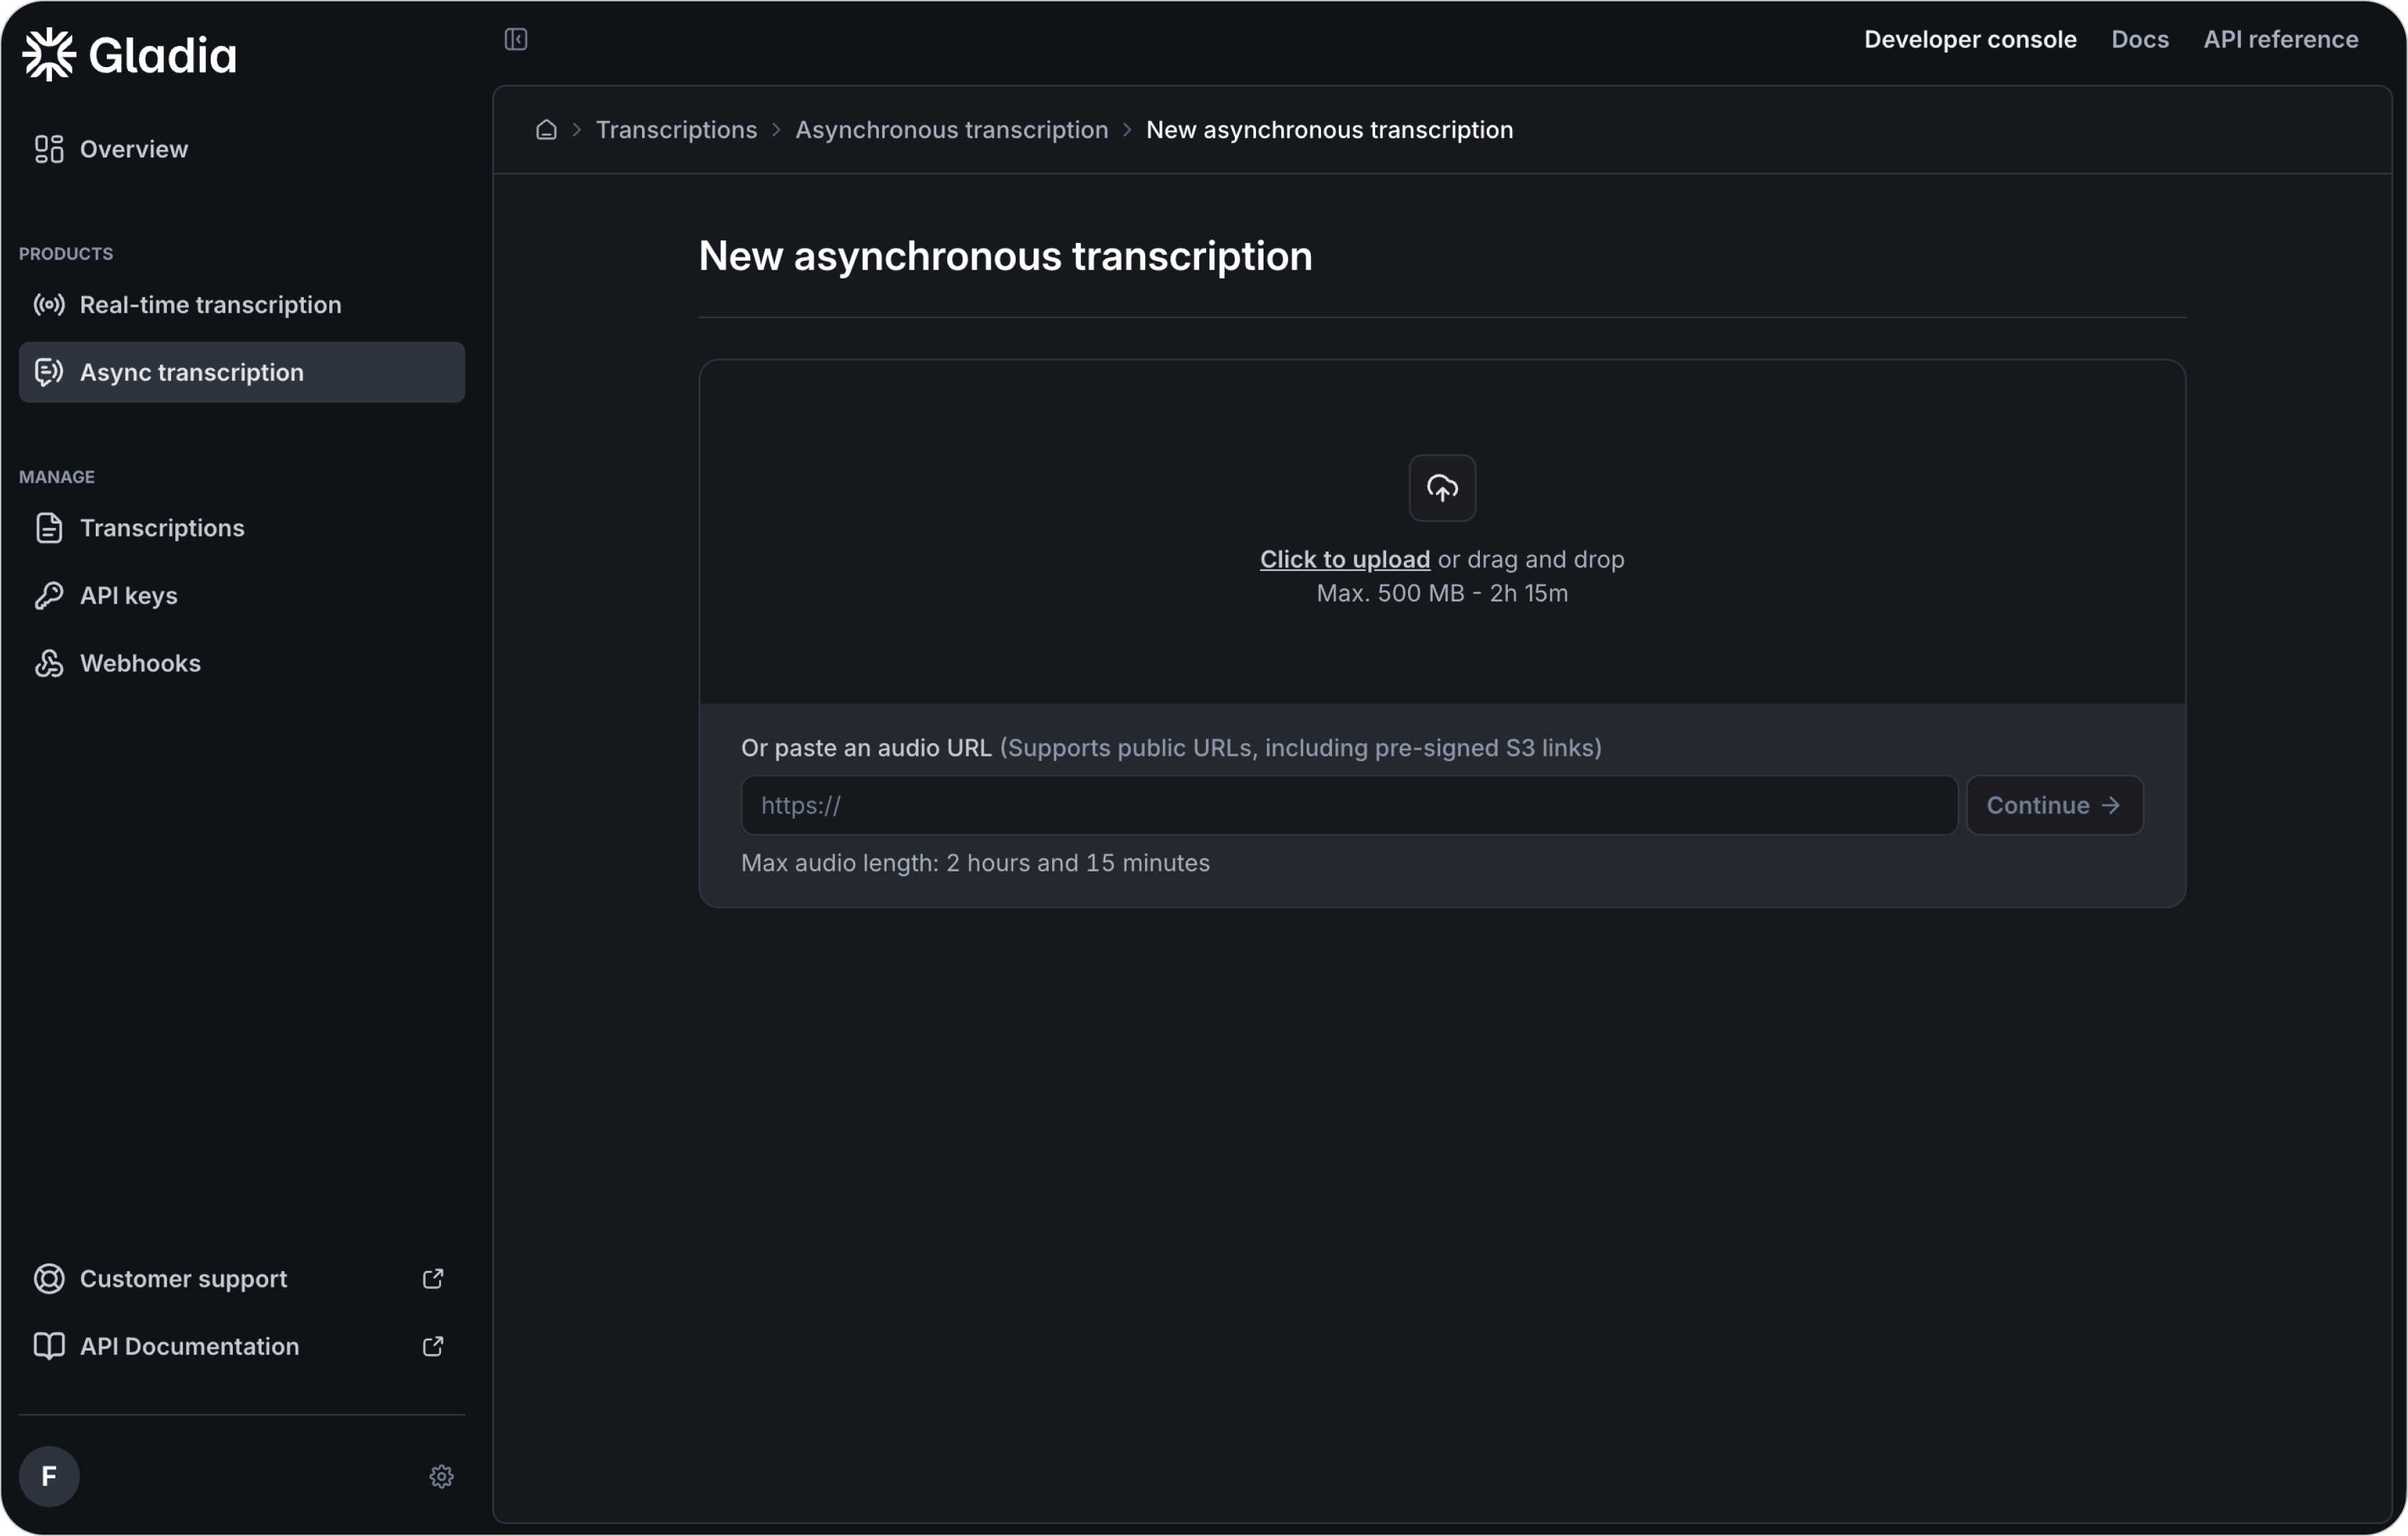Image resolution: width=2408 pixels, height=1536 pixels.
Task: Click the cloud upload icon
Action: [x=1442, y=488]
